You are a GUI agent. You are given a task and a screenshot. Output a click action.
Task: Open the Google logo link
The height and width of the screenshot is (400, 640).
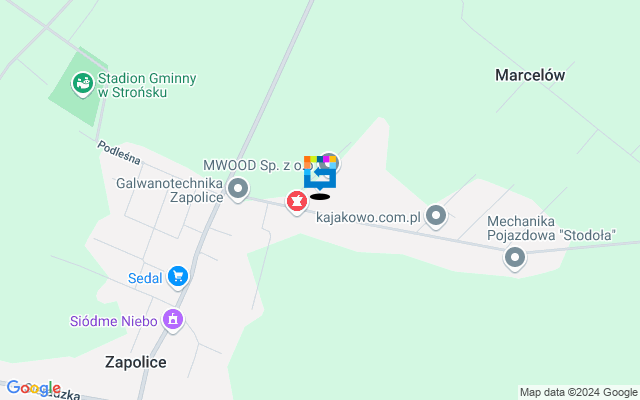[x=34, y=388]
